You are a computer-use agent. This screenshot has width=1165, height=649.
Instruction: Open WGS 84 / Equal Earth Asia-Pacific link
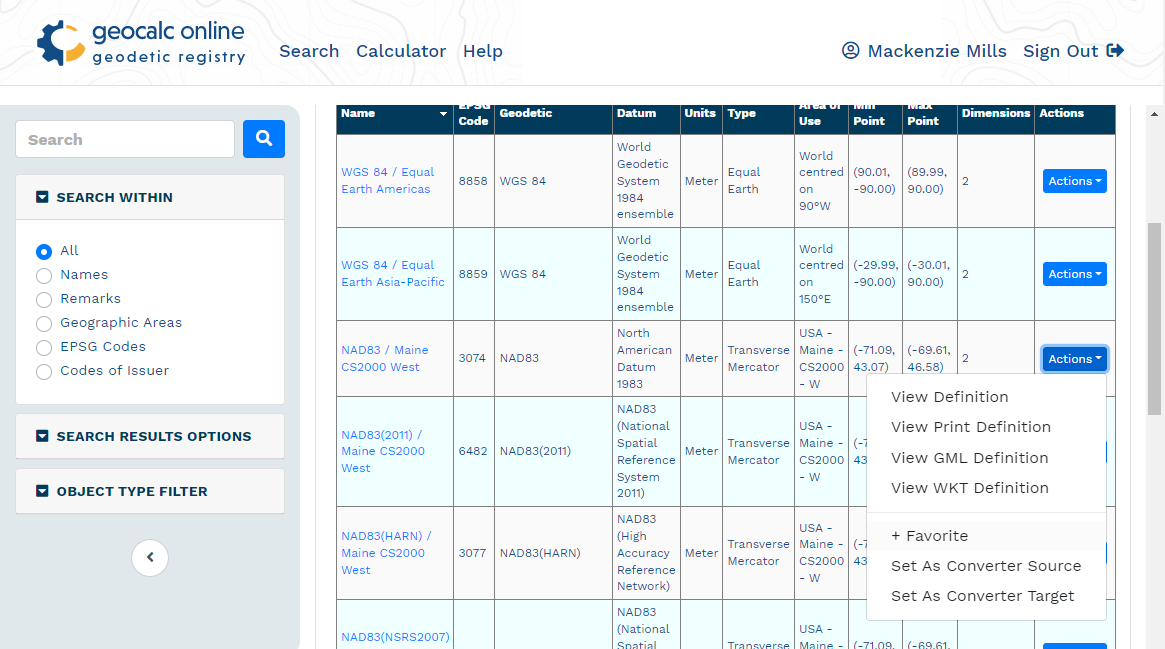tap(393, 273)
